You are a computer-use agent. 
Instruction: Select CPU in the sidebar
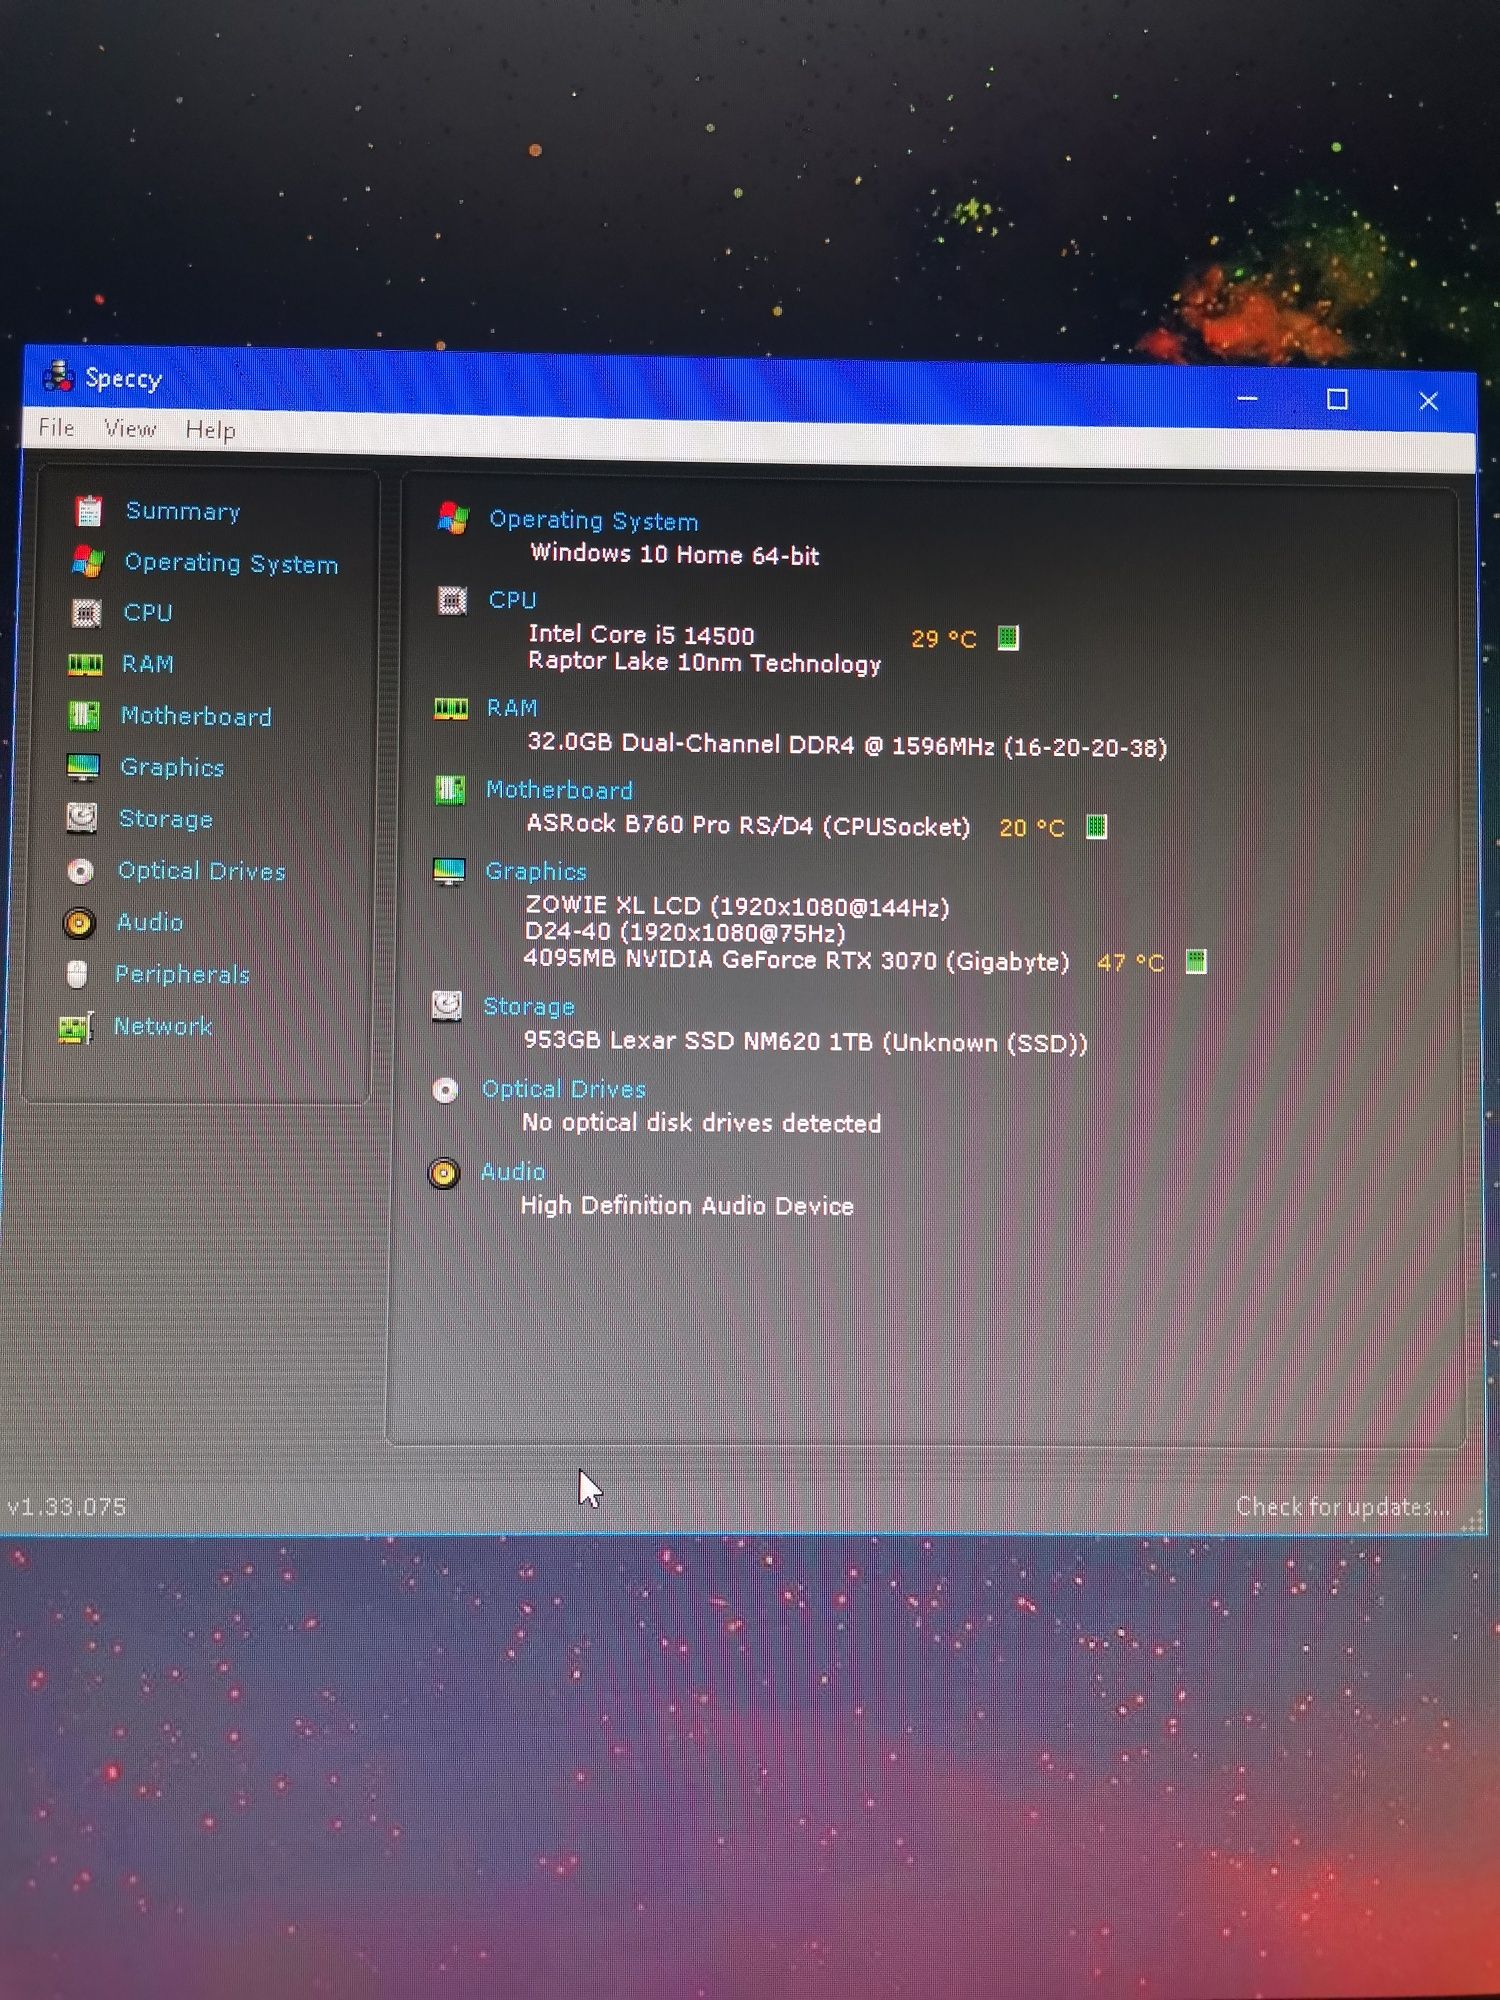pos(148,612)
